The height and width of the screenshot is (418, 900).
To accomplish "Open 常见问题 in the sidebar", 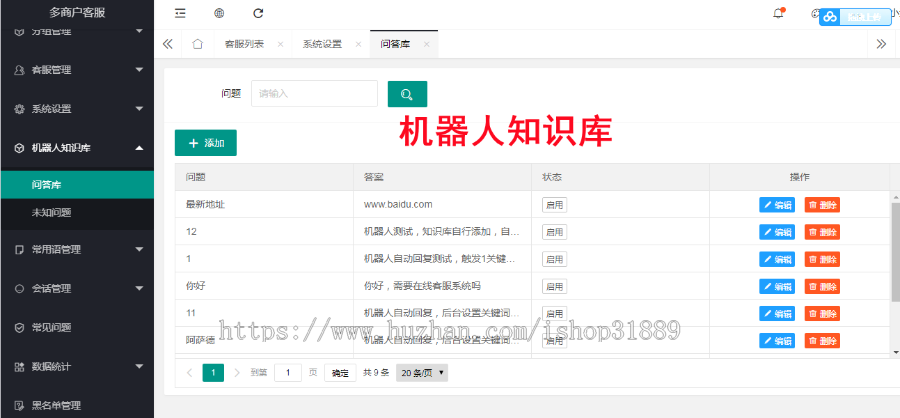I will click(x=77, y=327).
